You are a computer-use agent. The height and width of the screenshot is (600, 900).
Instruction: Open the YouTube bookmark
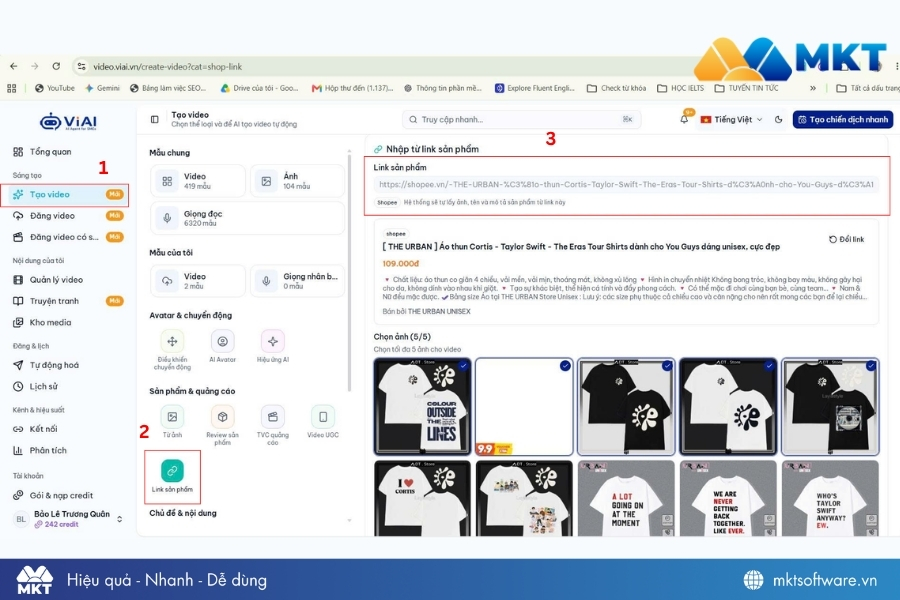click(55, 88)
